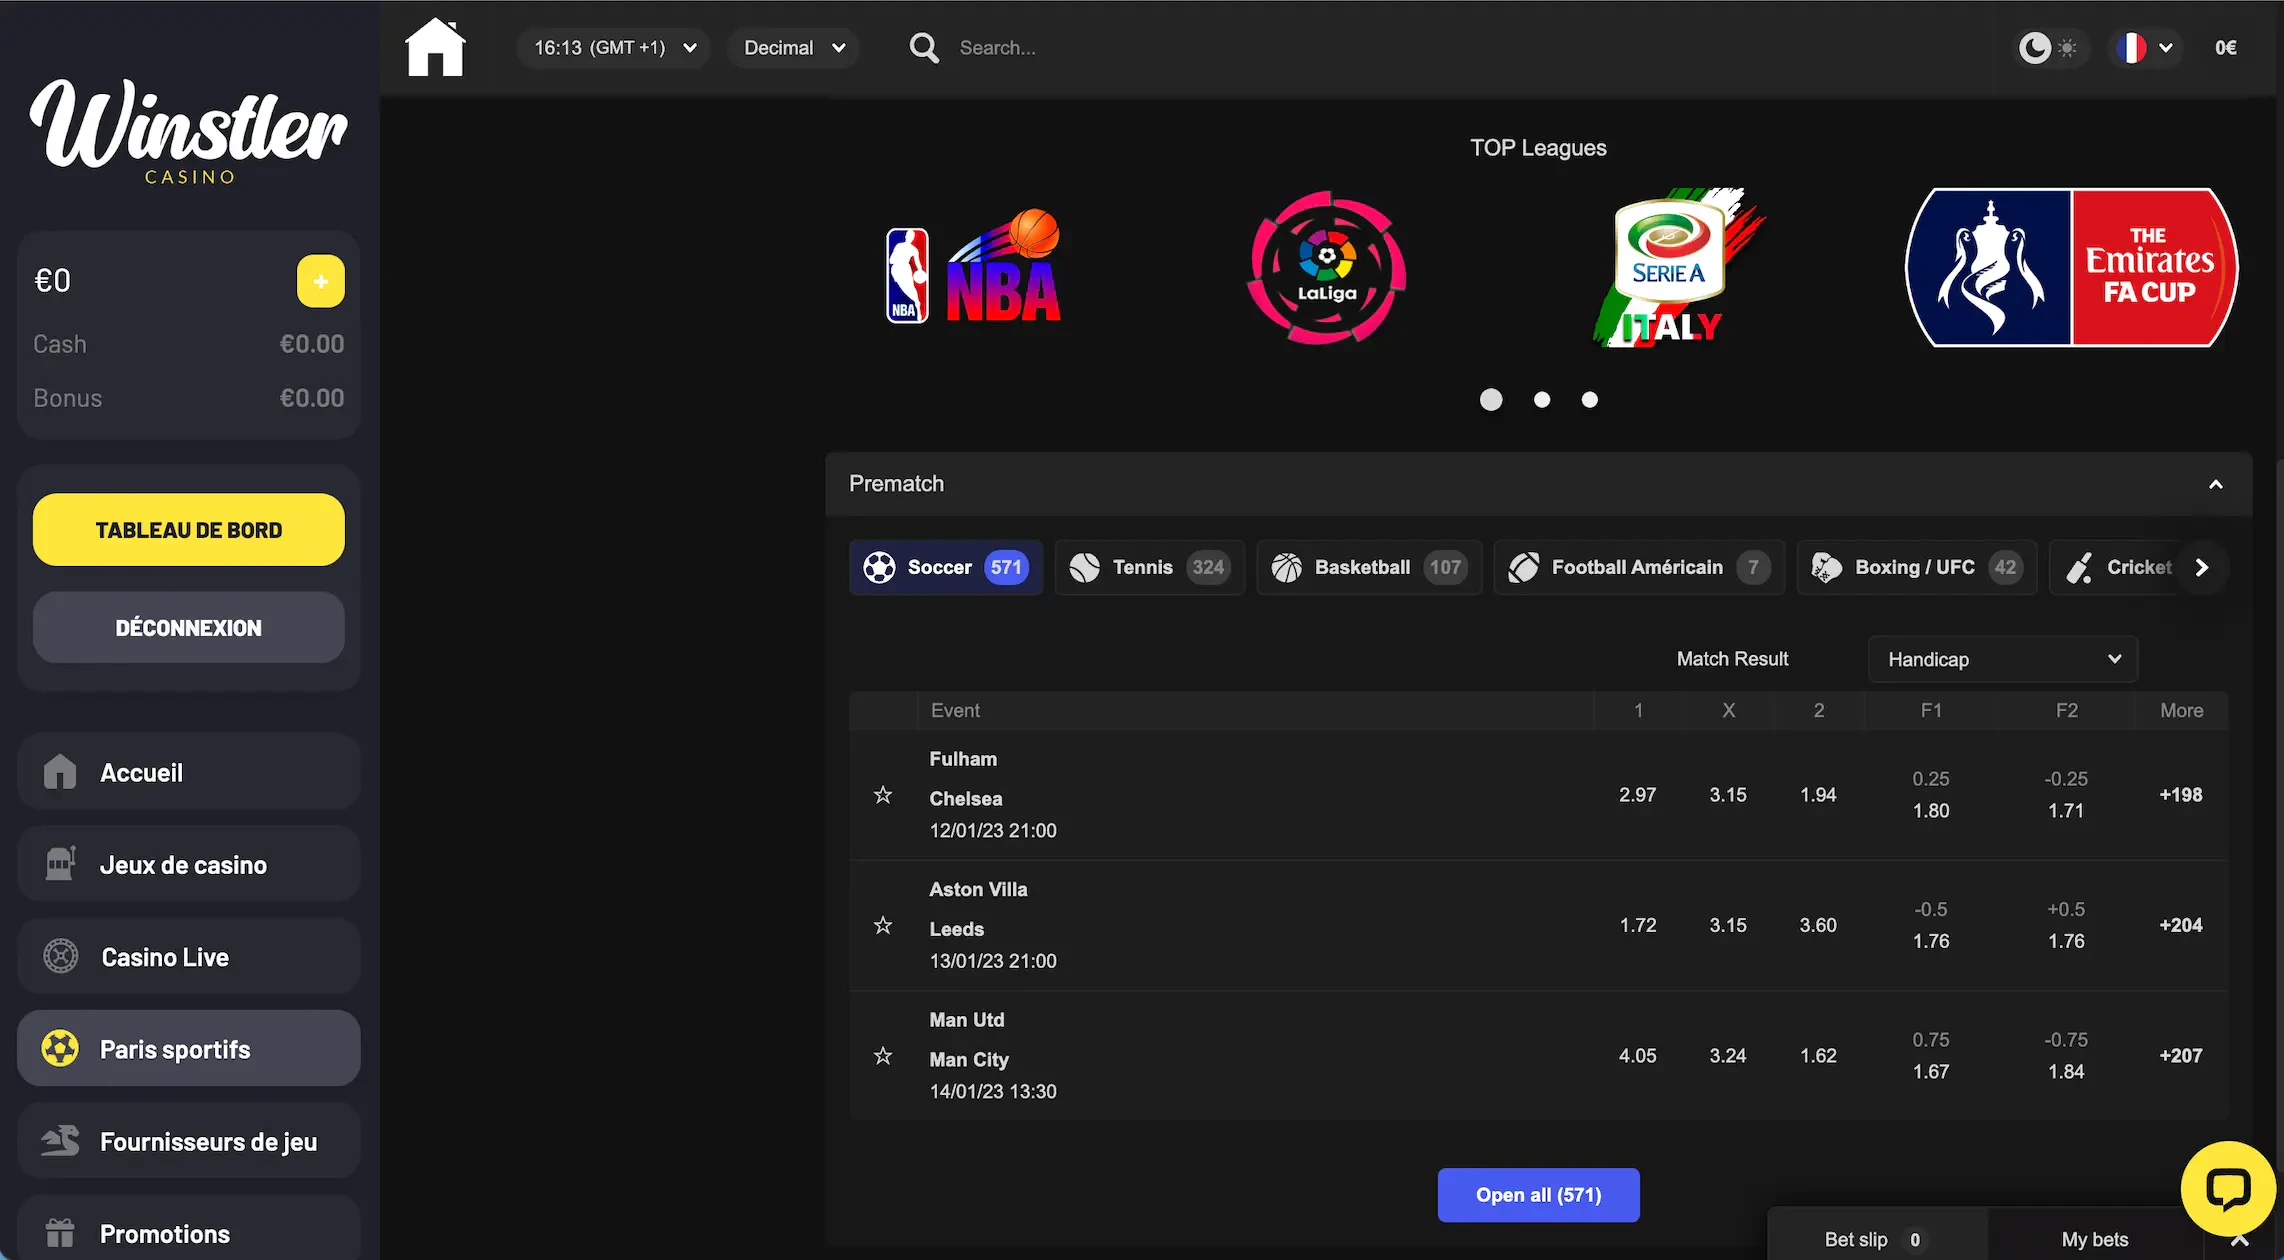Select Leeds handicap +0.5 at 1.76
The height and width of the screenshot is (1260, 2284).
click(2066, 926)
